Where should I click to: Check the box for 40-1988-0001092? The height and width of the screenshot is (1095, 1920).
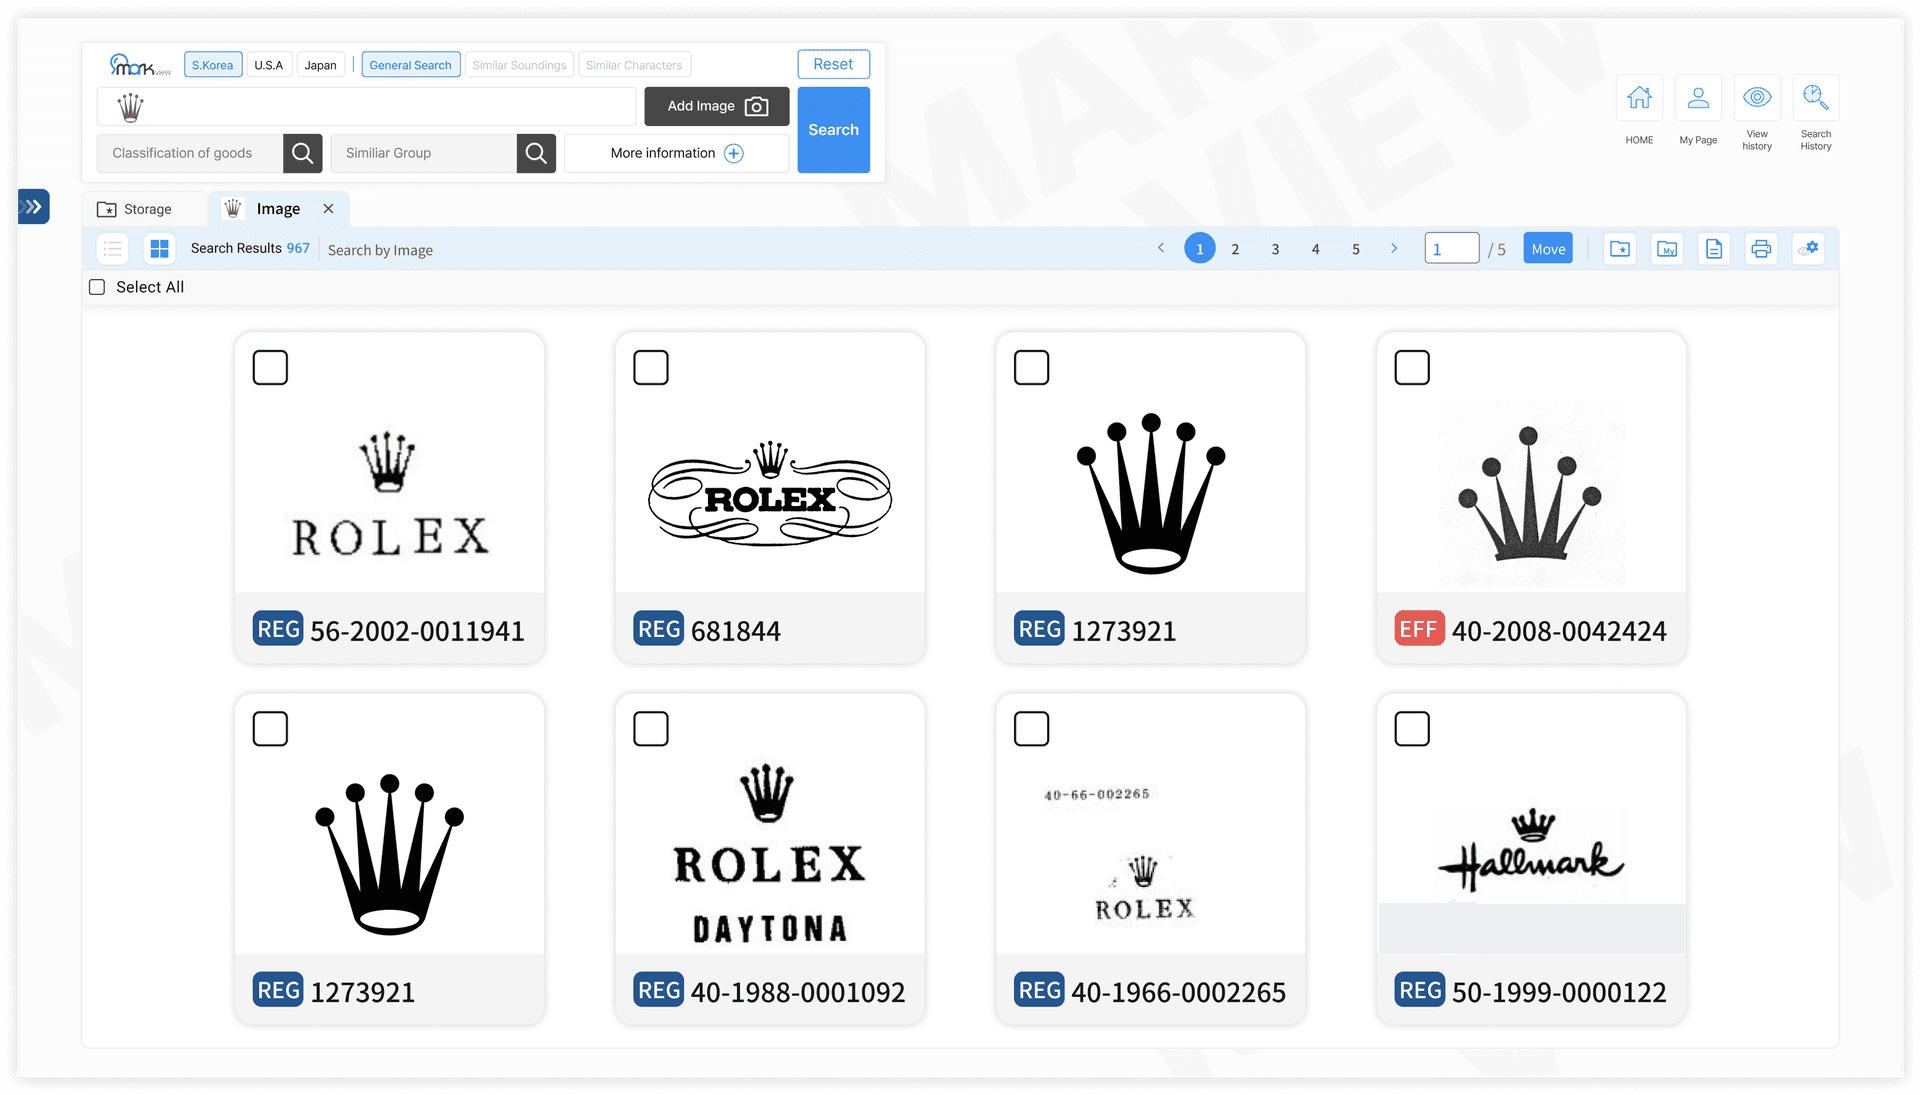point(651,728)
